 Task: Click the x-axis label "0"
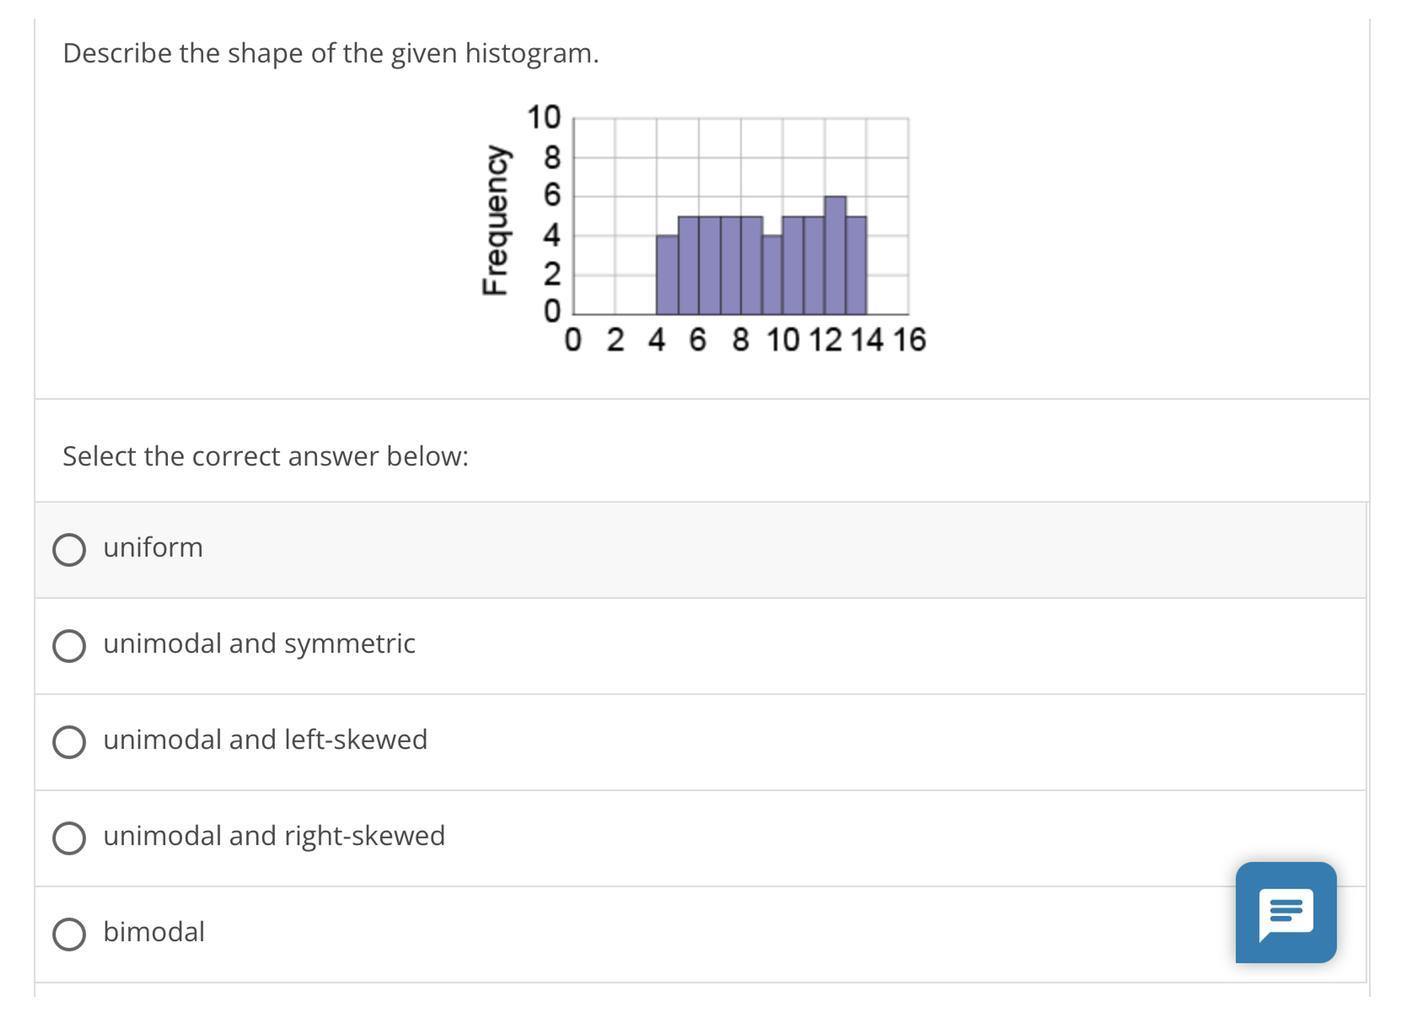tap(572, 340)
